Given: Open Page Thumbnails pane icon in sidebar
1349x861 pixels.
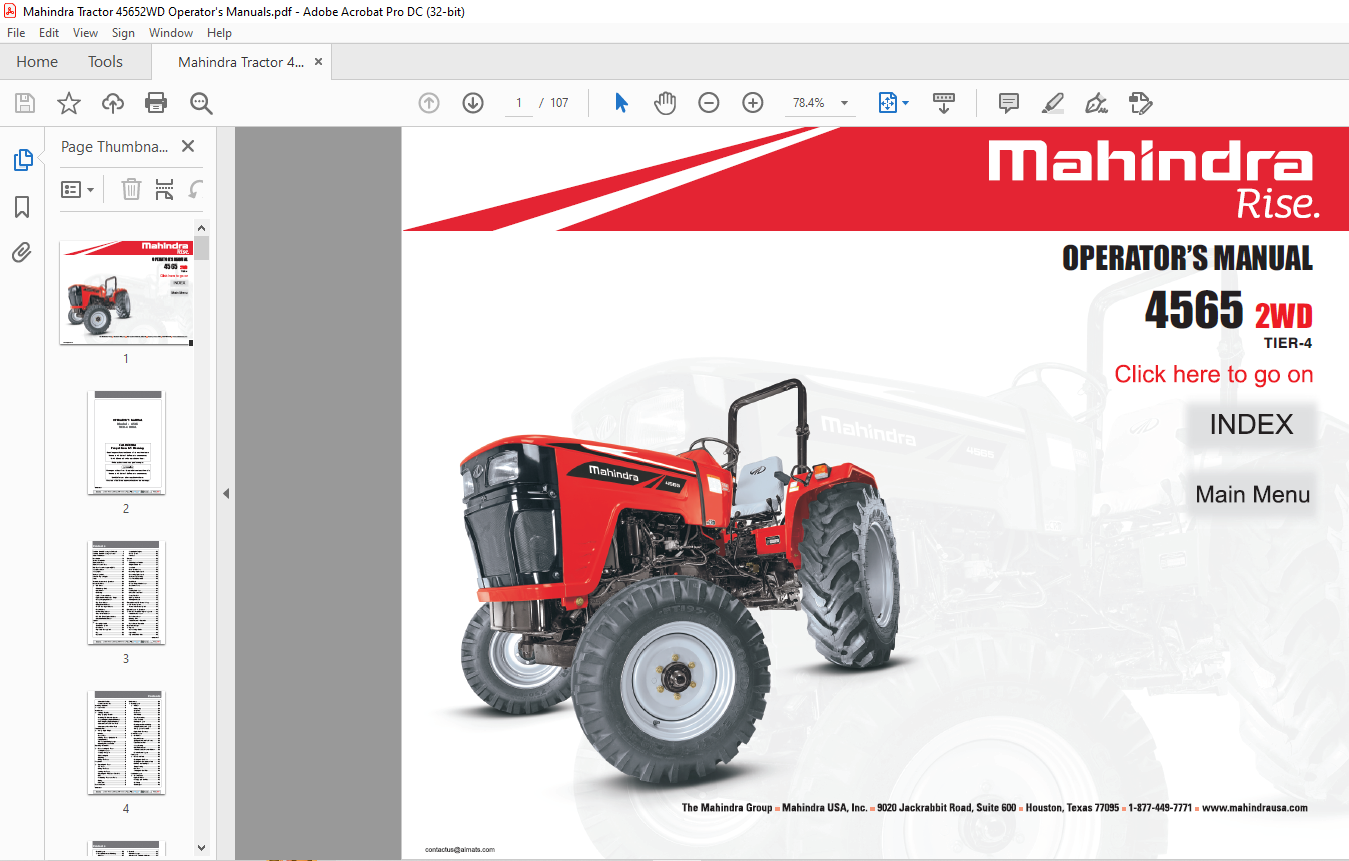Looking at the screenshot, I should tap(22, 160).
